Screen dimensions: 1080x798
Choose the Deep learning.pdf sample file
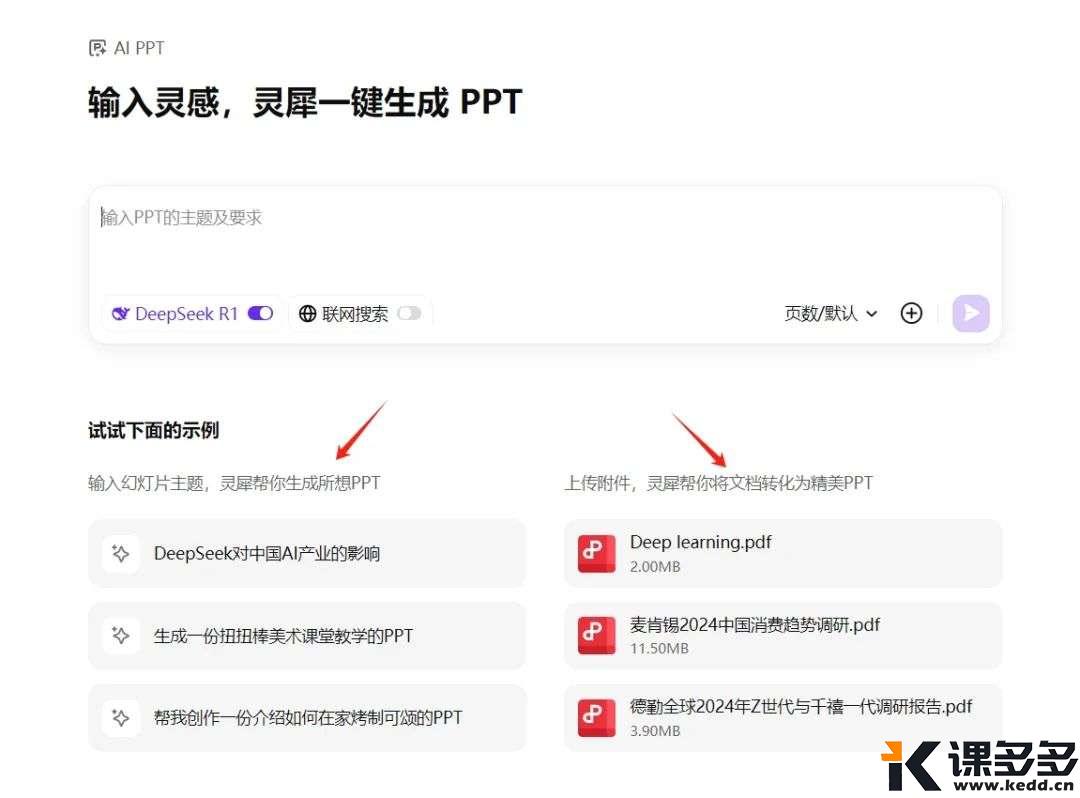783,553
